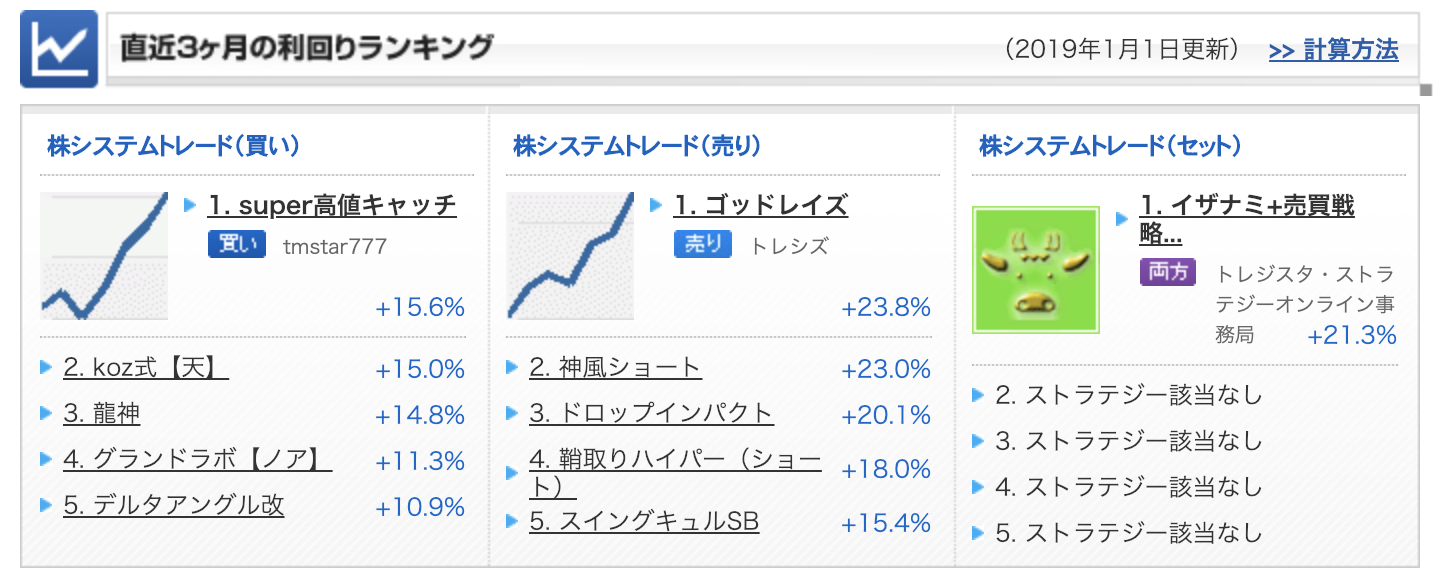Select 3. ドロップインパクト strategy
The image size is (1452, 584).
point(651,414)
